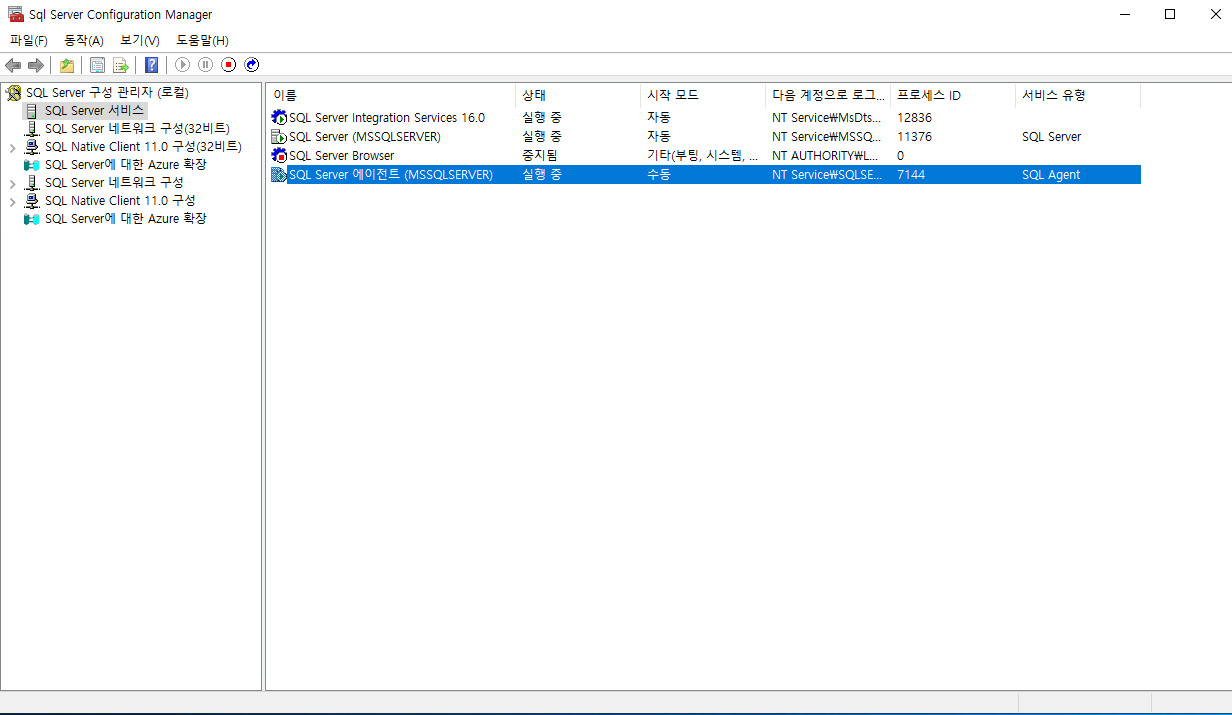Click 실행 중 status of the SQL Server (MSSQLSERVER) row
This screenshot has height=715, width=1232.
point(542,137)
